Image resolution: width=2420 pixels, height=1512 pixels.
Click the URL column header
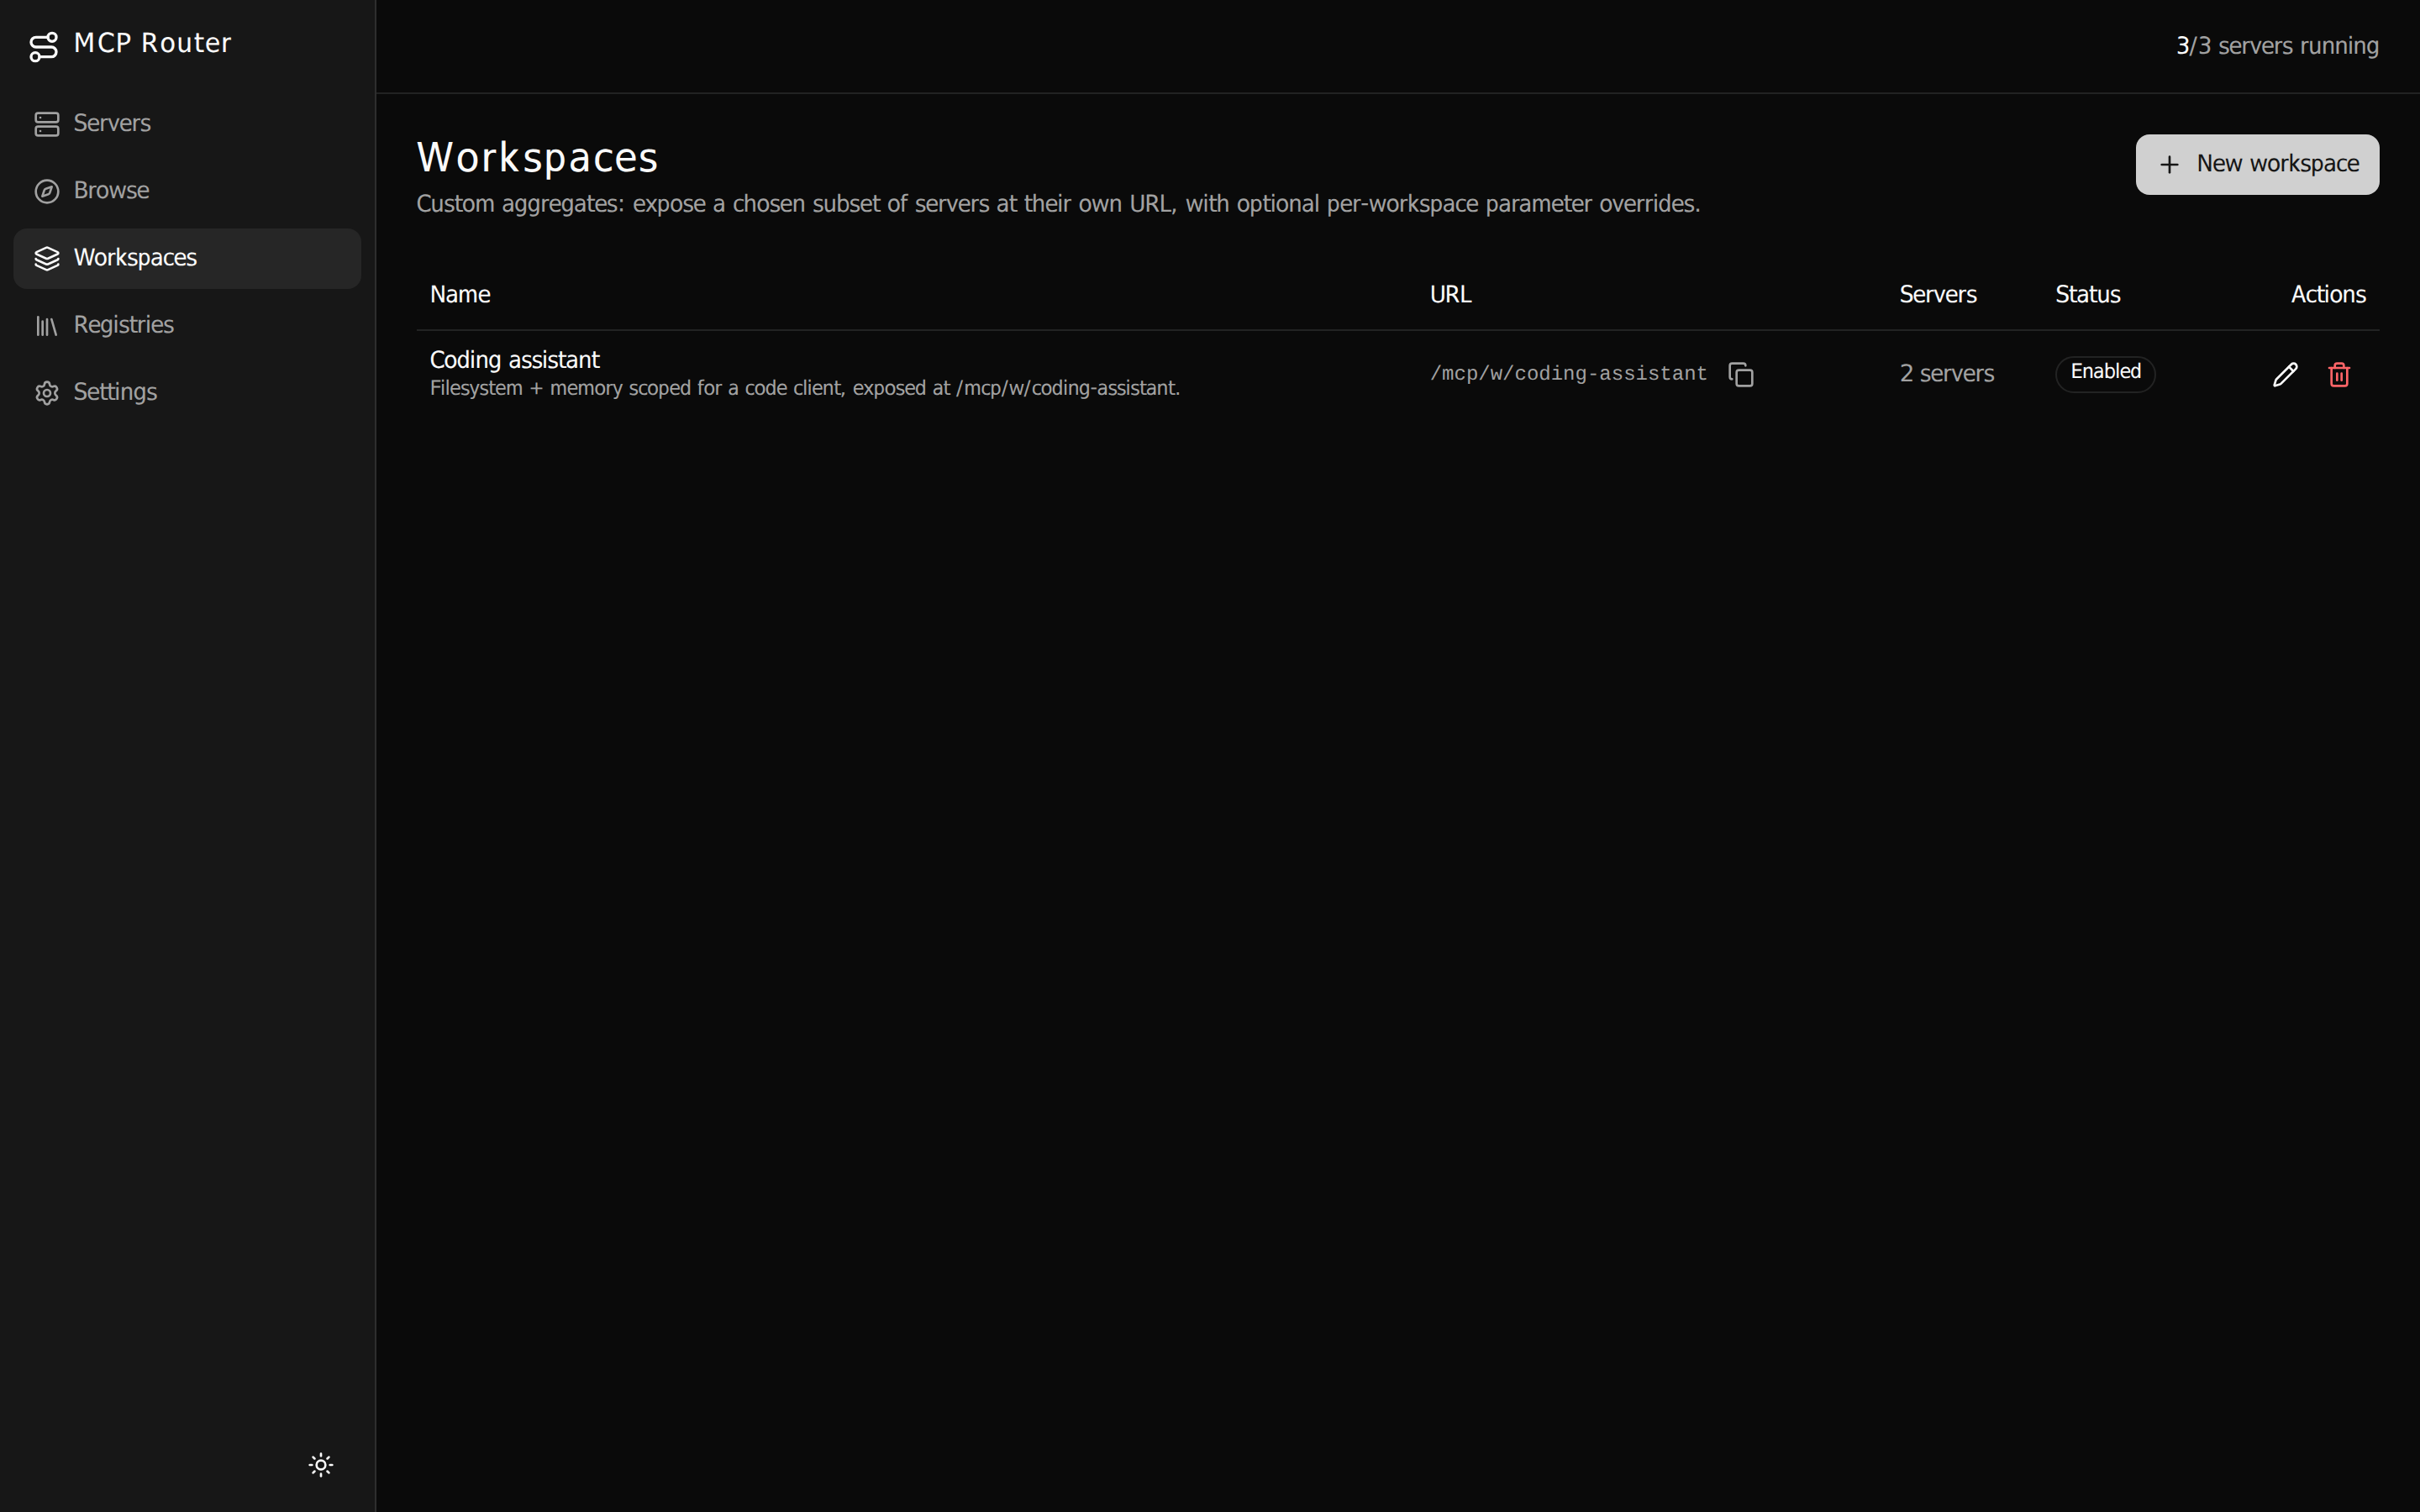1450,295
